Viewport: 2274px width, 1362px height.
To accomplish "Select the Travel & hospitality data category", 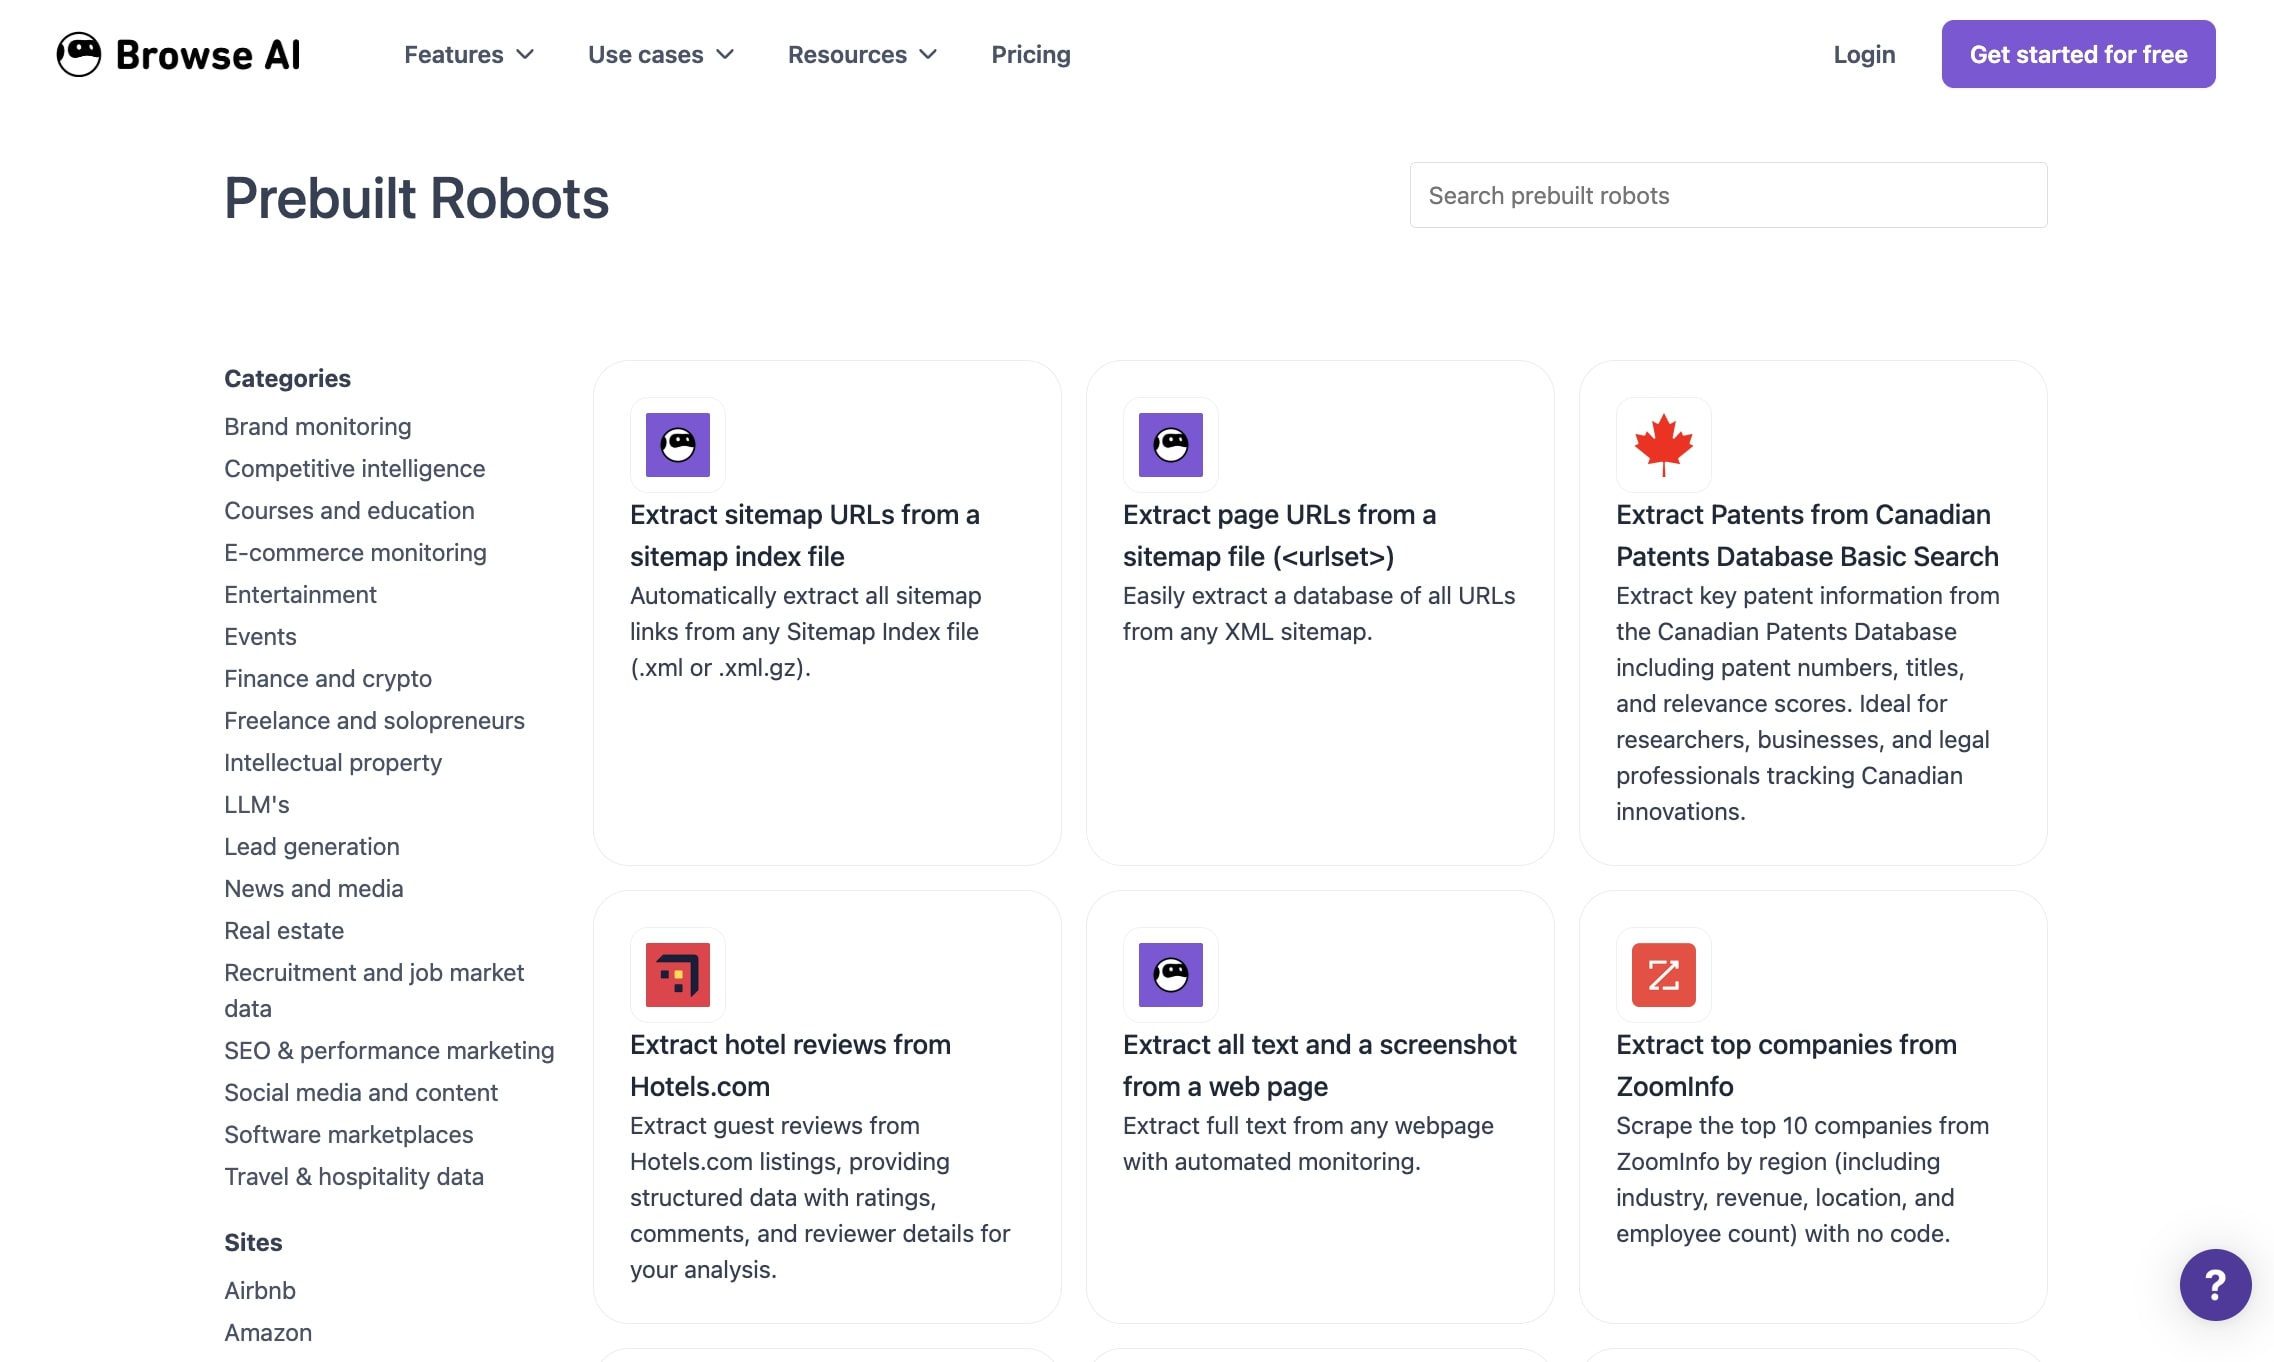I will [x=354, y=1176].
